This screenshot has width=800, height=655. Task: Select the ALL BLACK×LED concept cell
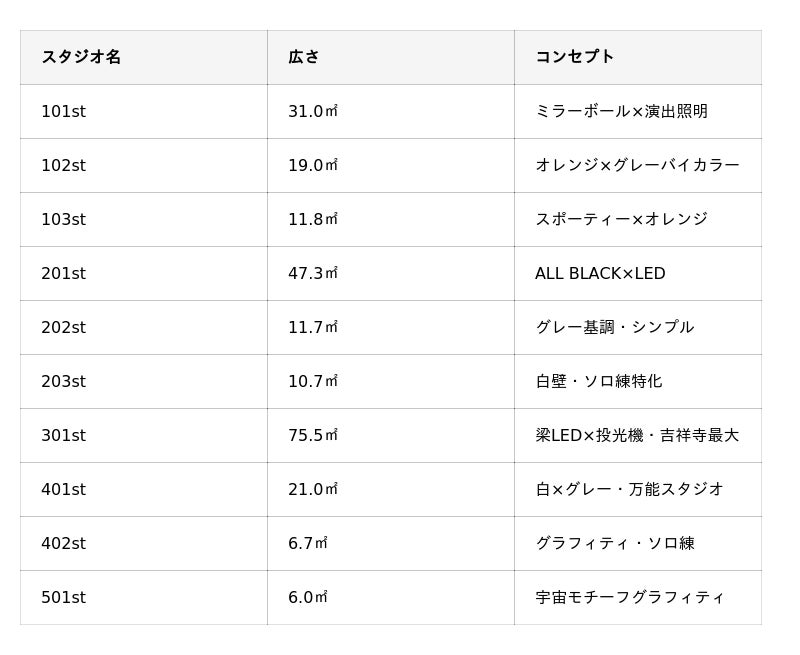pos(600,273)
